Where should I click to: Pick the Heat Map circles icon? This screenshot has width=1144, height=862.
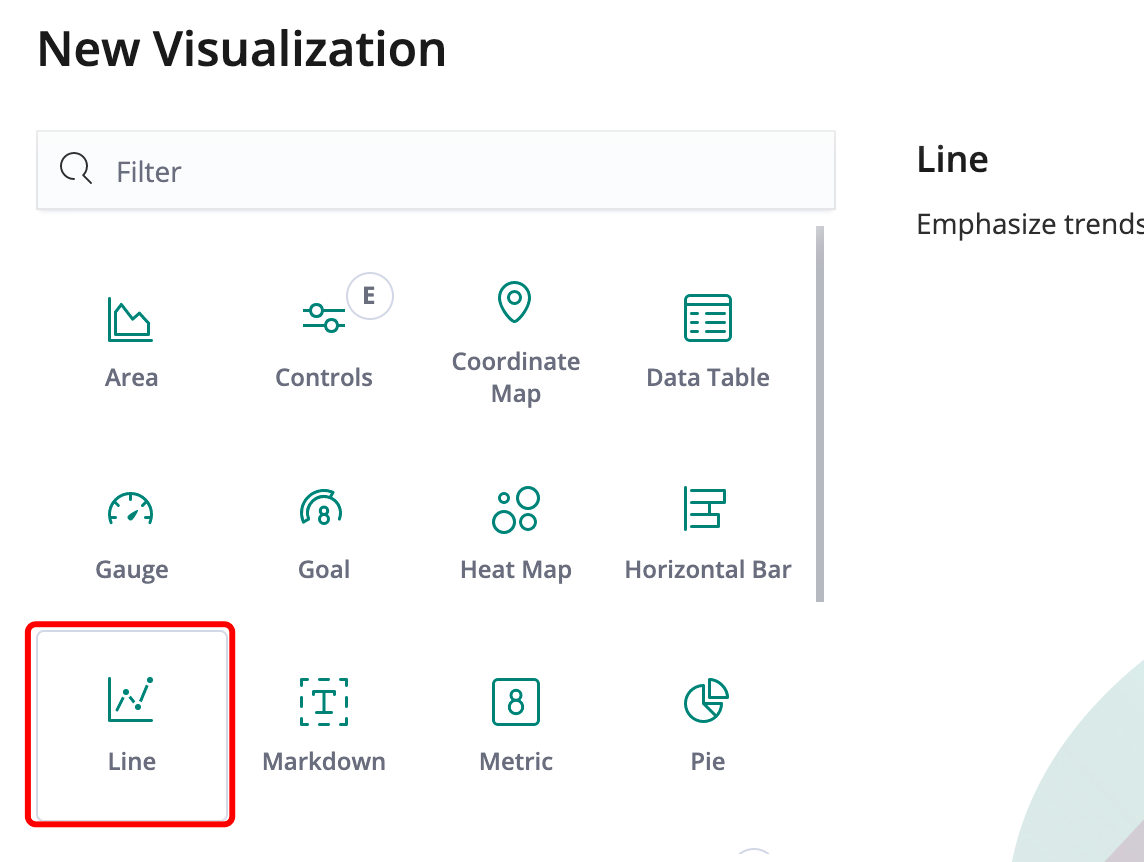[515, 509]
